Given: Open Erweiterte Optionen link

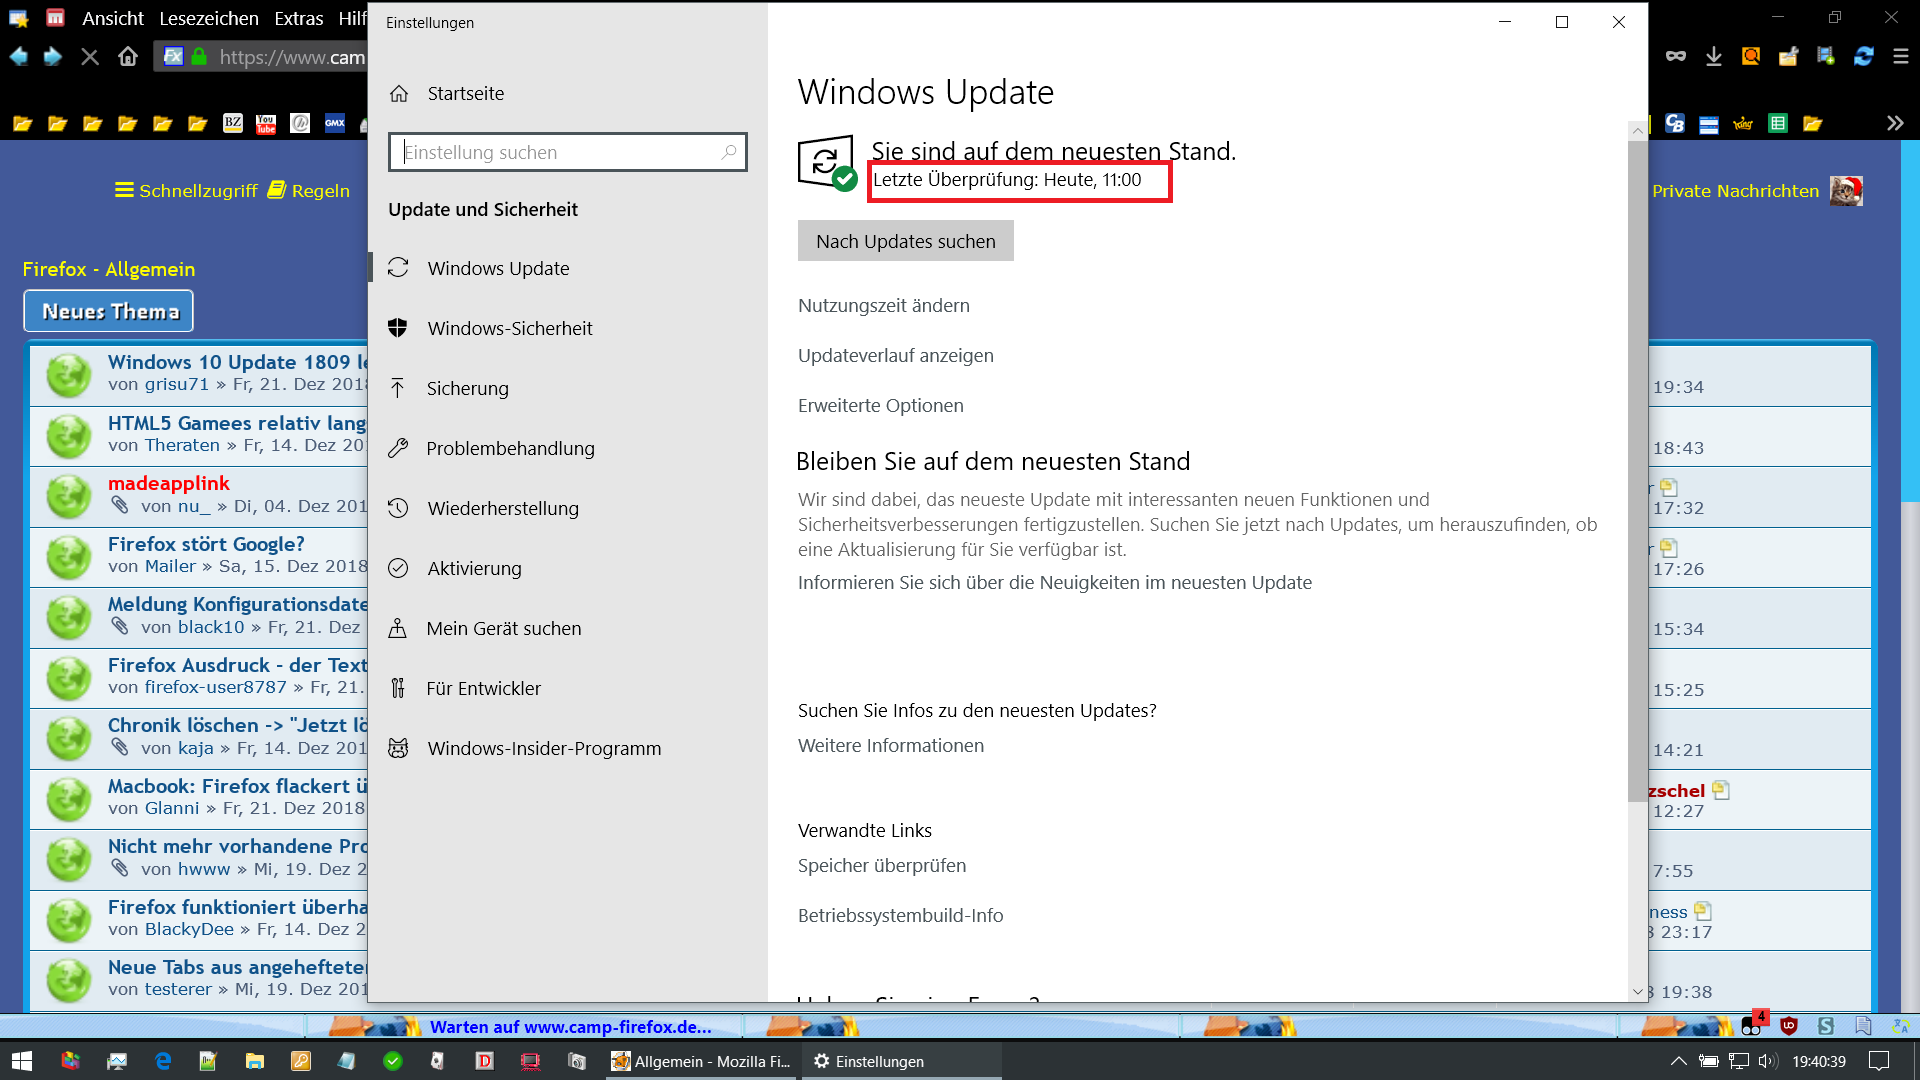Looking at the screenshot, I should coord(880,405).
